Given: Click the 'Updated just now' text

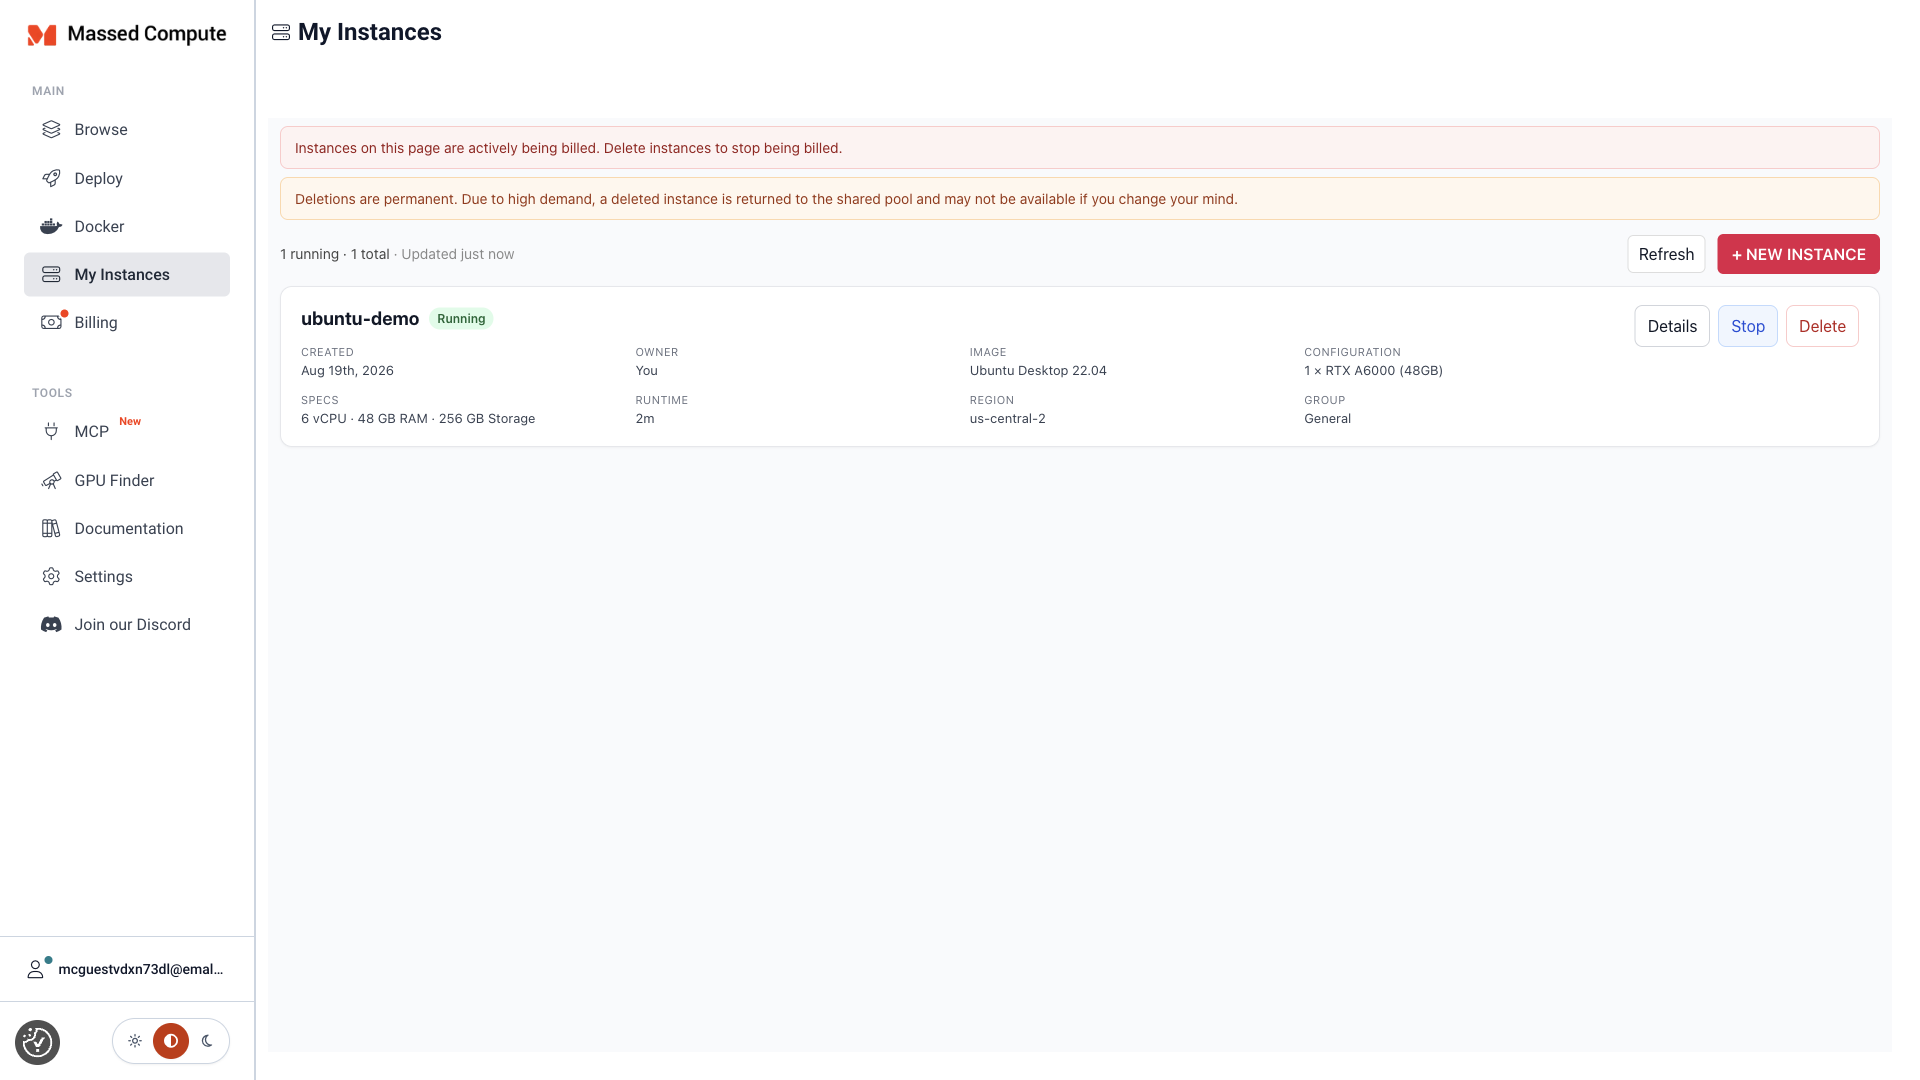Looking at the screenshot, I should [x=458, y=254].
